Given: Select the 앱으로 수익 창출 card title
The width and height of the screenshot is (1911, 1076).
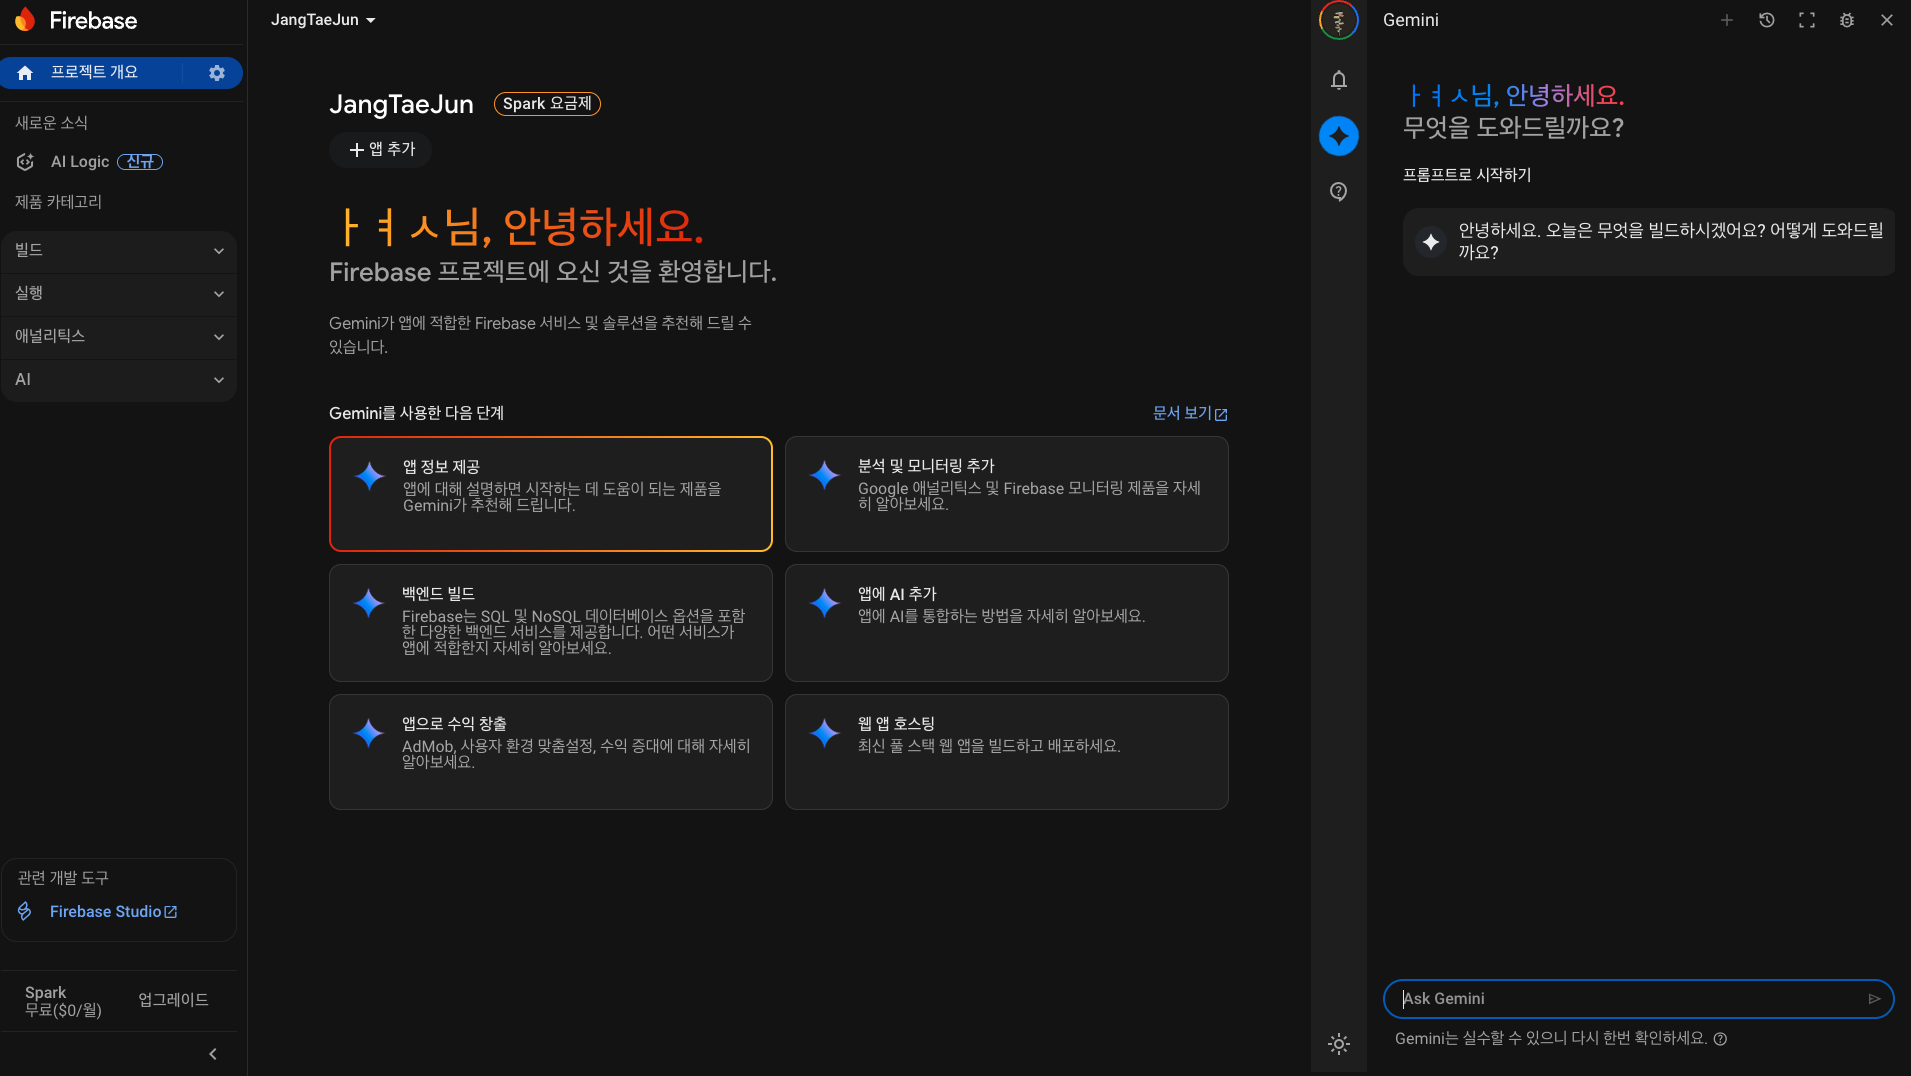Looking at the screenshot, I should pyautogui.click(x=454, y=724).
